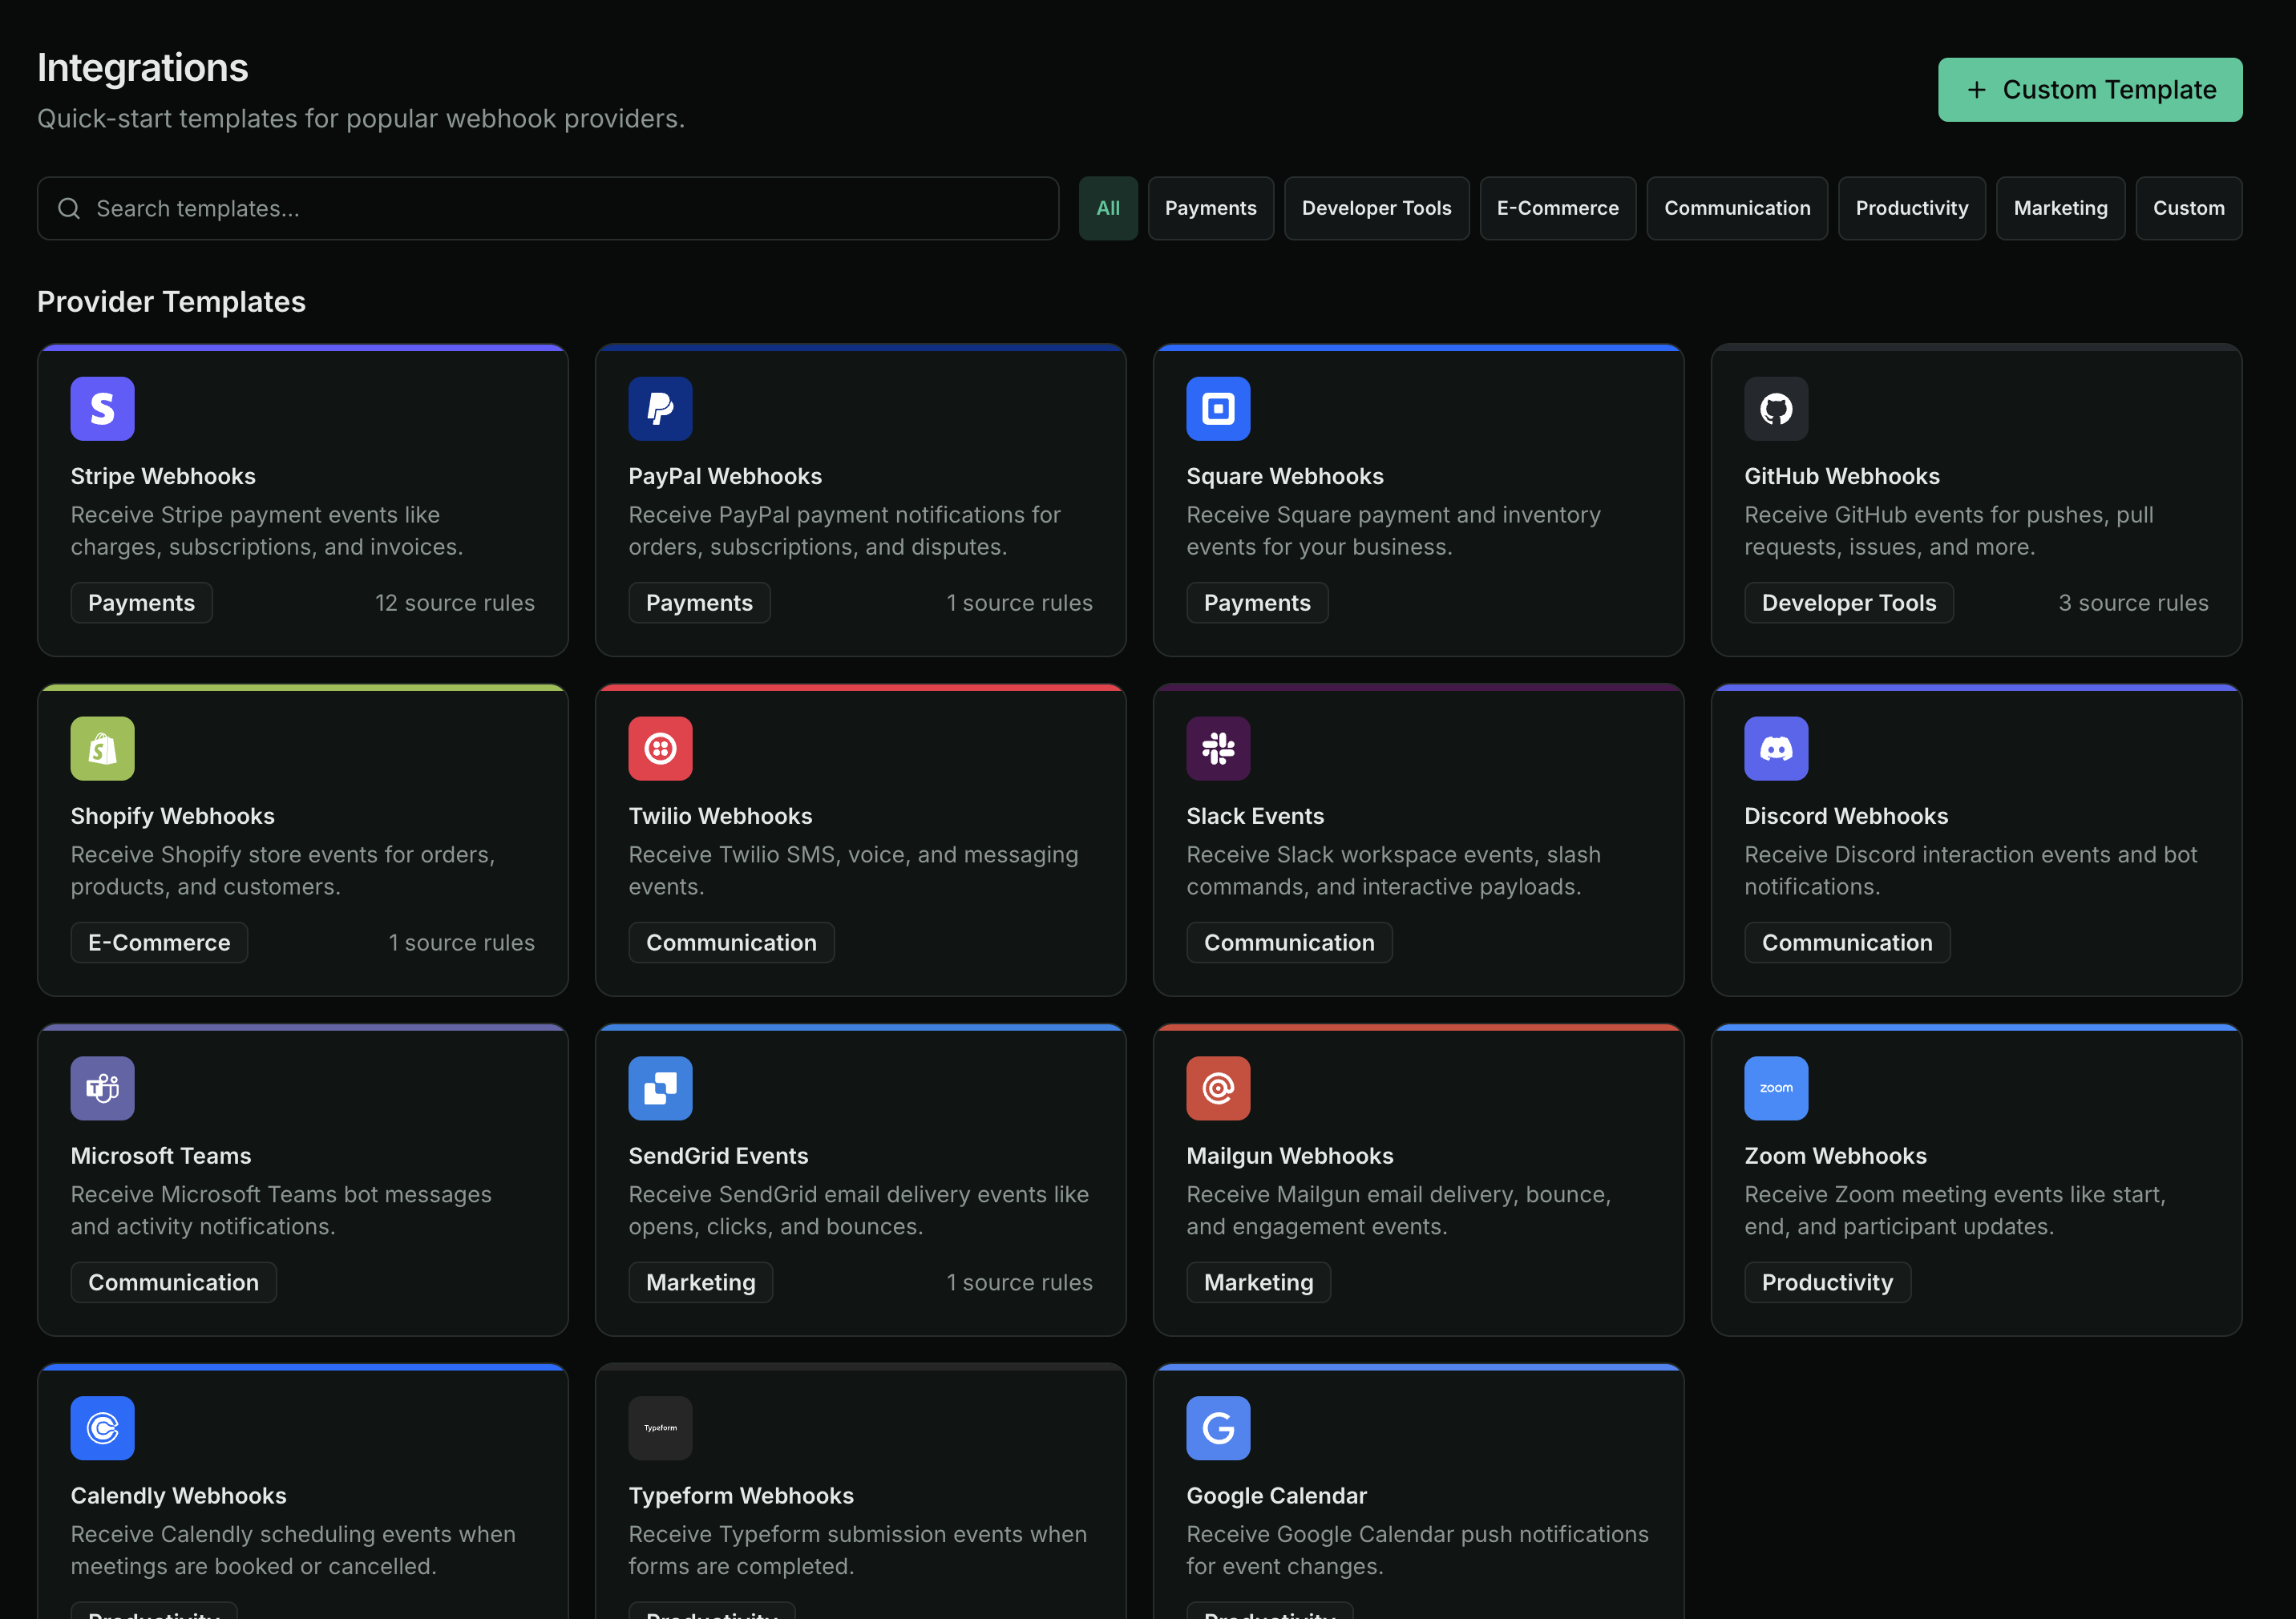Switch to the All templates filter
This screenshot has height=1619, width=2296.
click(1107, 208)
